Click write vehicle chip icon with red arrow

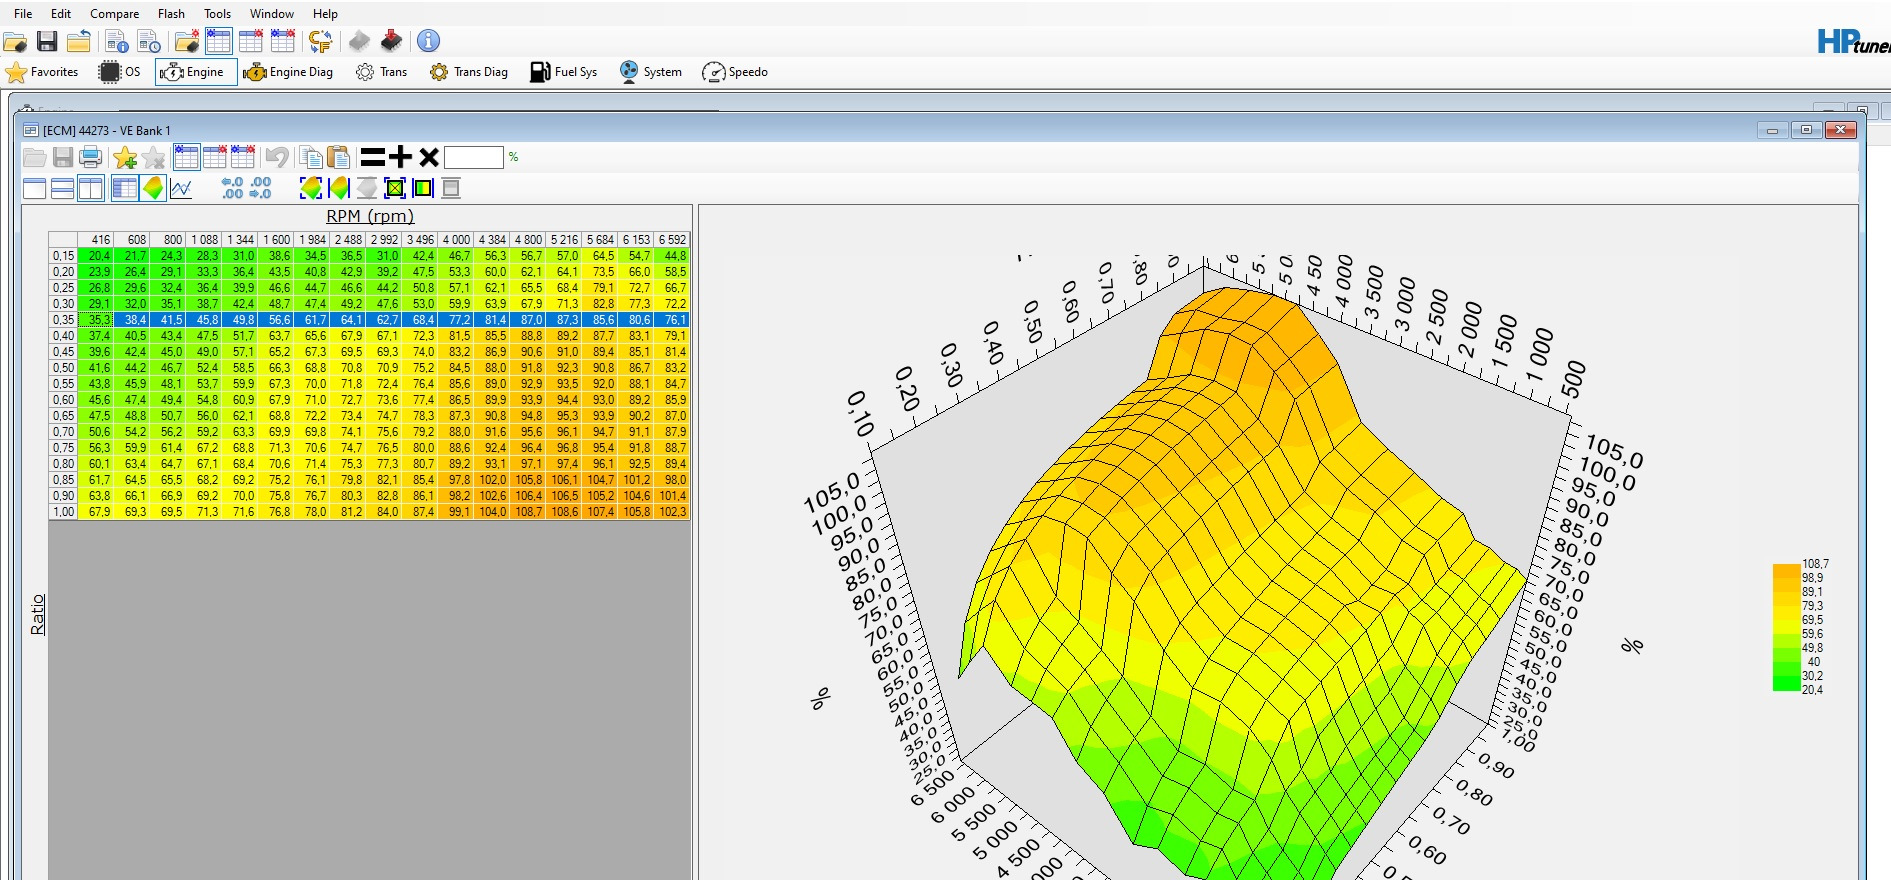(x=391, y=41)
